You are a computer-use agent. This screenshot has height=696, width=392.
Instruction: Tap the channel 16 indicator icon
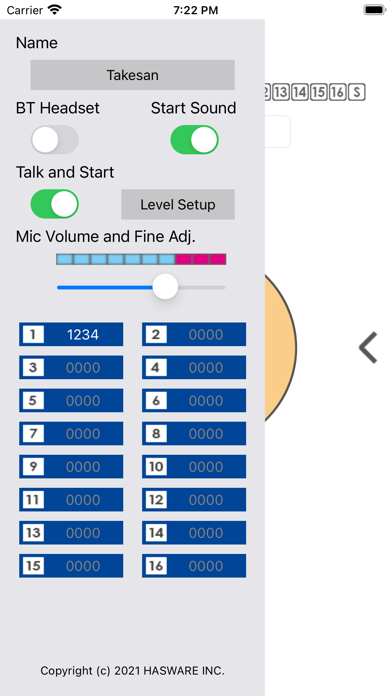[338, 92]
